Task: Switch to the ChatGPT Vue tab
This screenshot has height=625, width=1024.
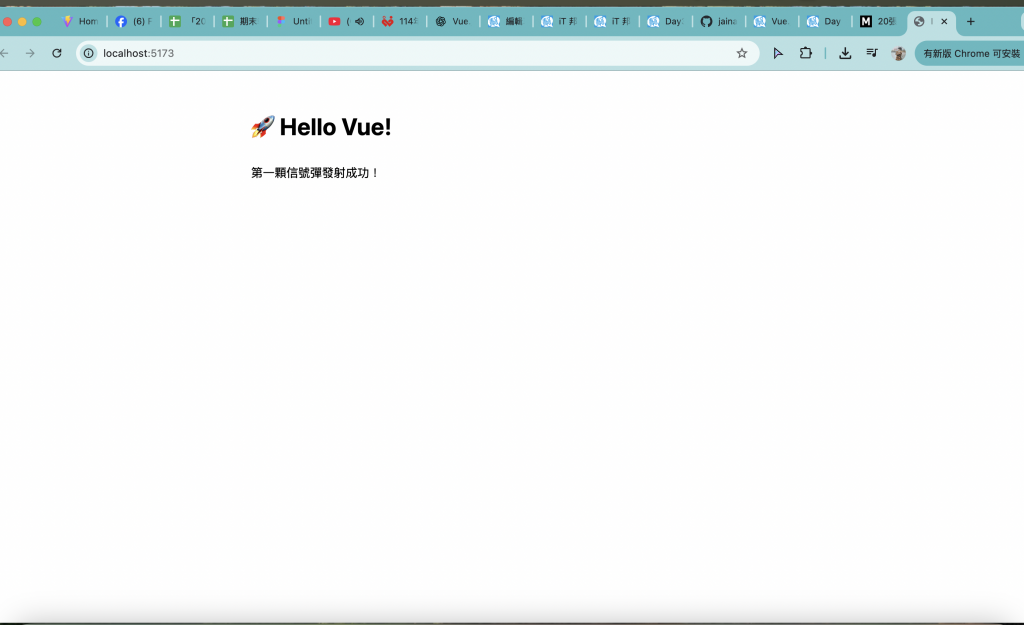Action: pos(453,22)
